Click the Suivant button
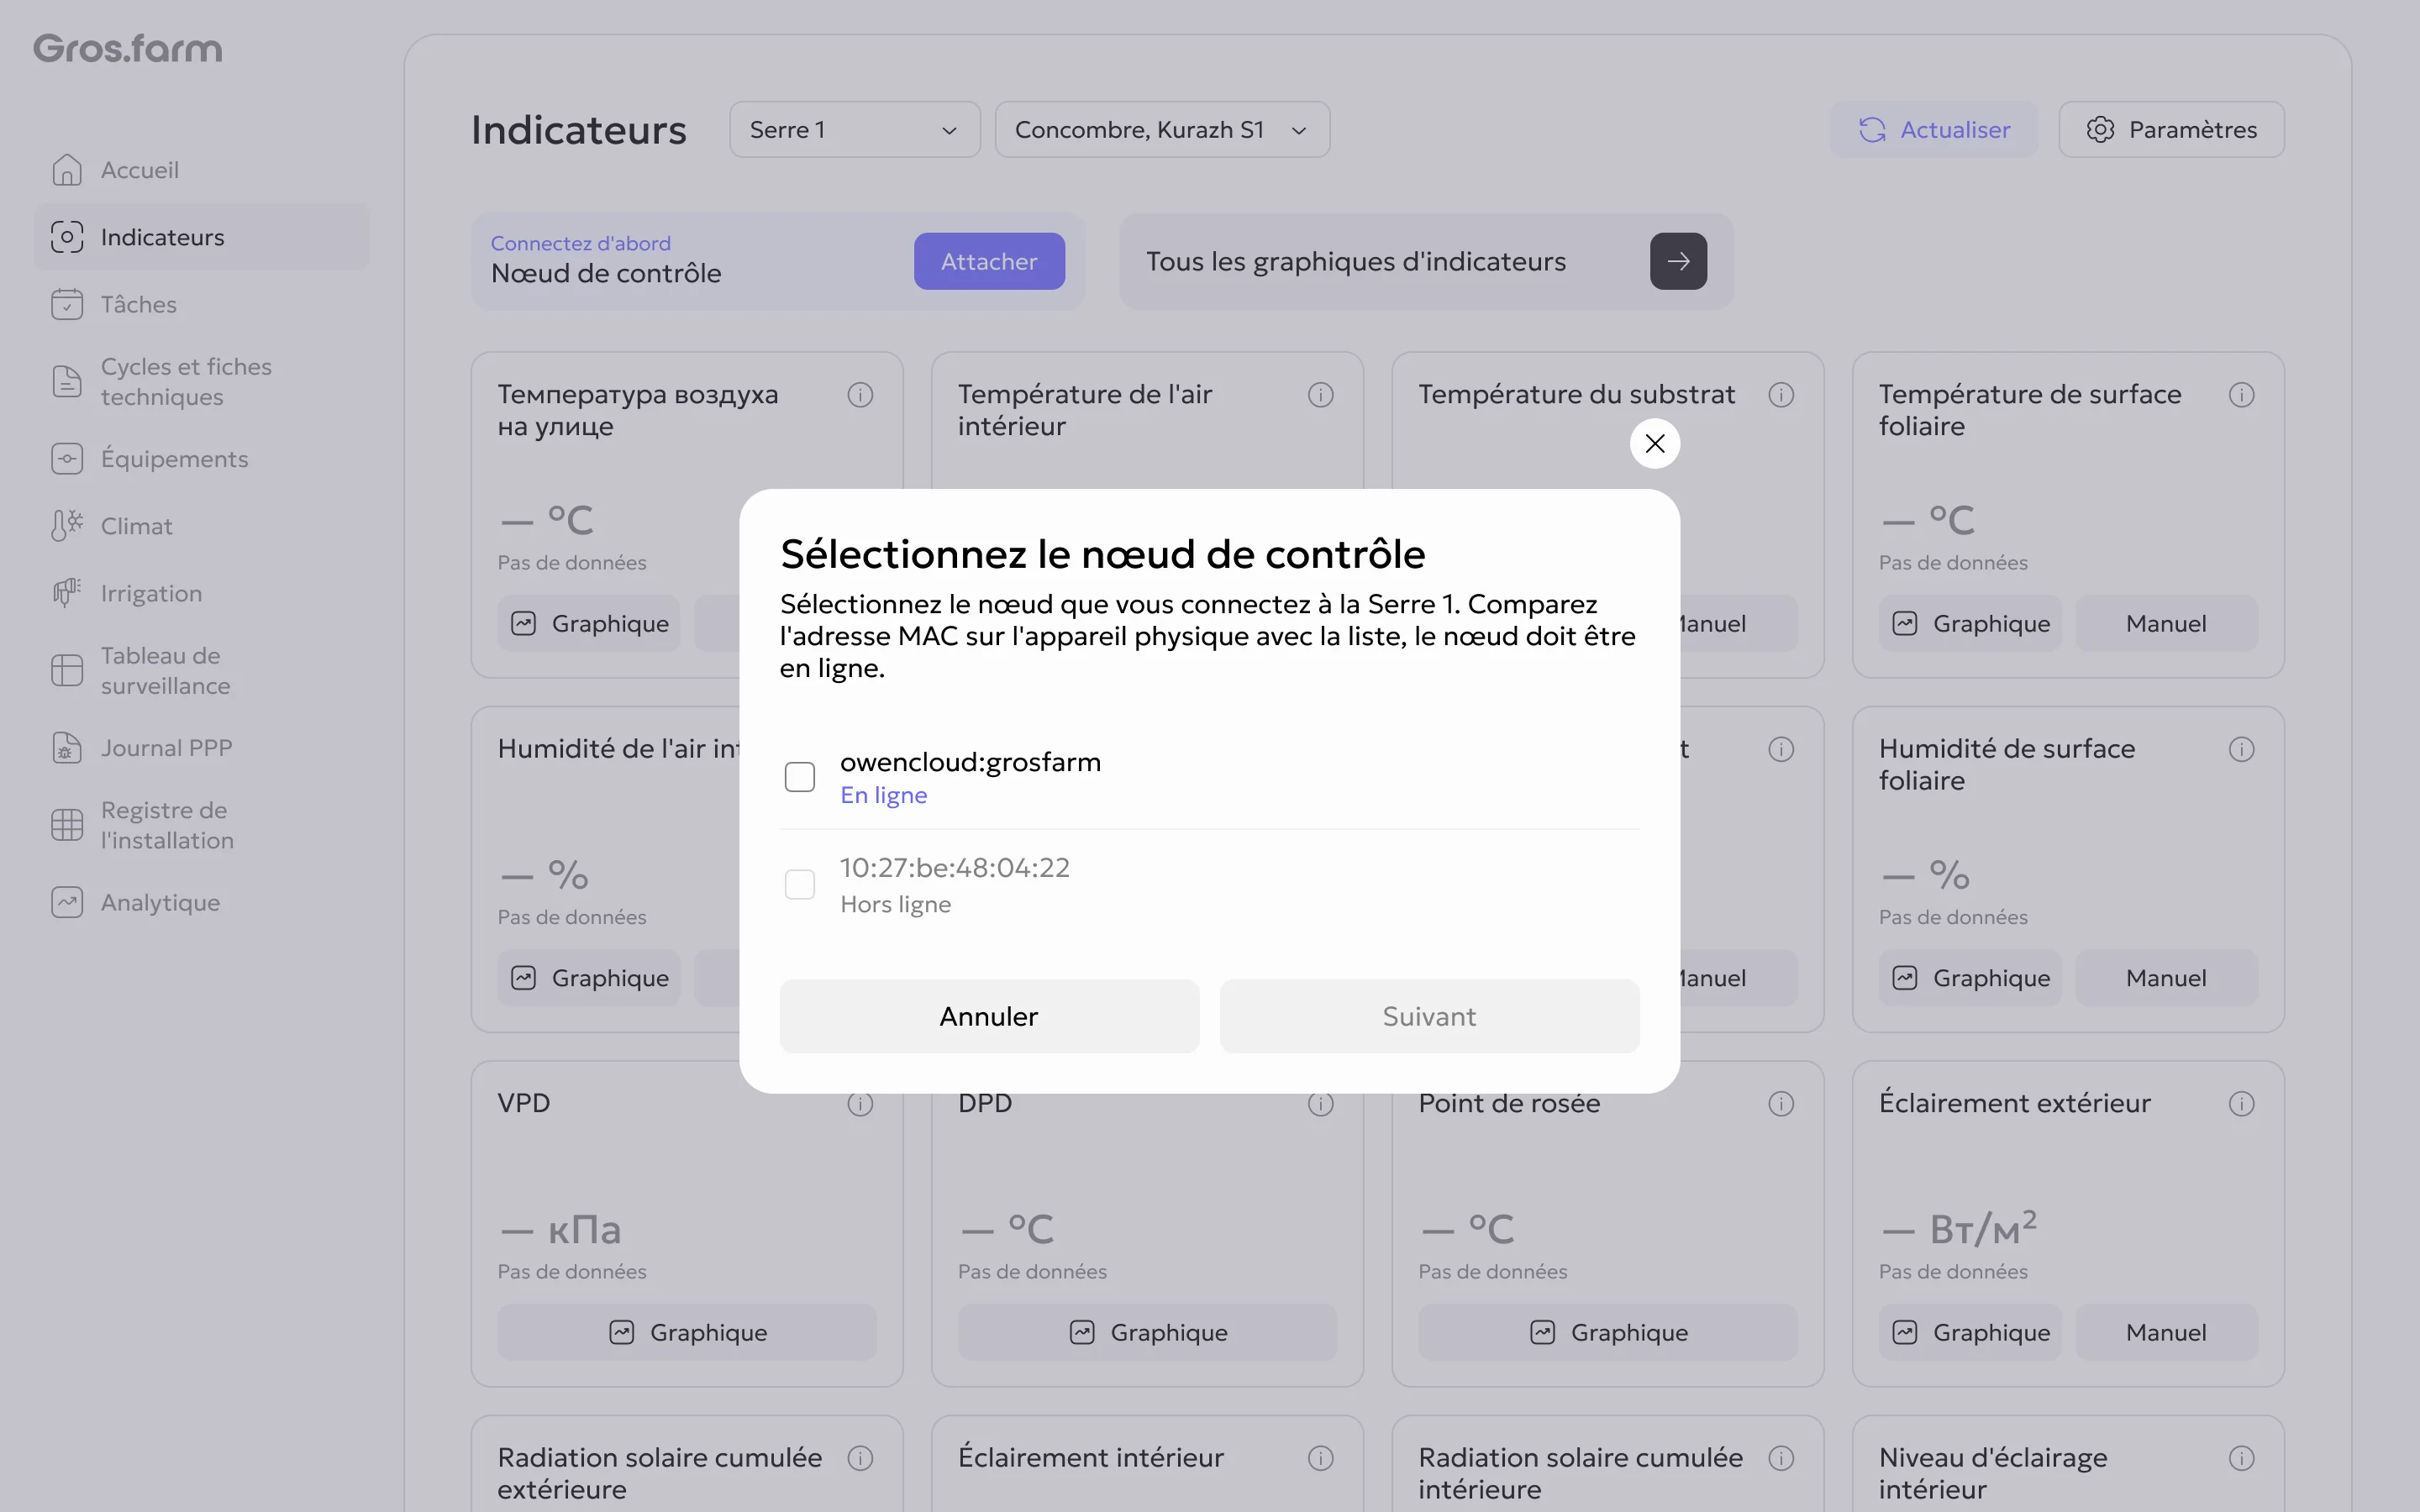The height and width of the screenshot is (1512, 2420). point(1429,1016)
